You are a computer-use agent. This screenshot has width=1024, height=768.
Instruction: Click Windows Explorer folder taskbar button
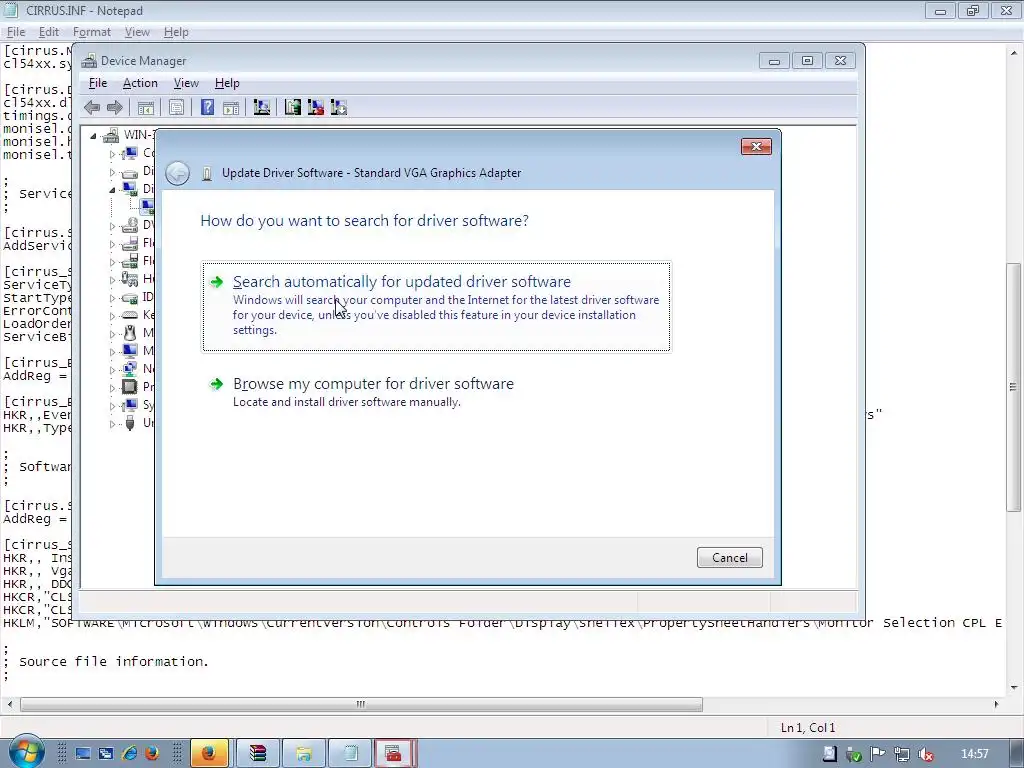coord(304,754)
